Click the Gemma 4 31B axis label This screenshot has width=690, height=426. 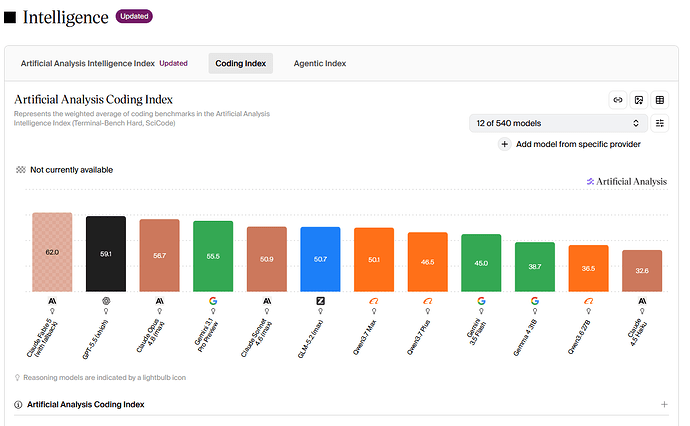(x=525, y=338)
